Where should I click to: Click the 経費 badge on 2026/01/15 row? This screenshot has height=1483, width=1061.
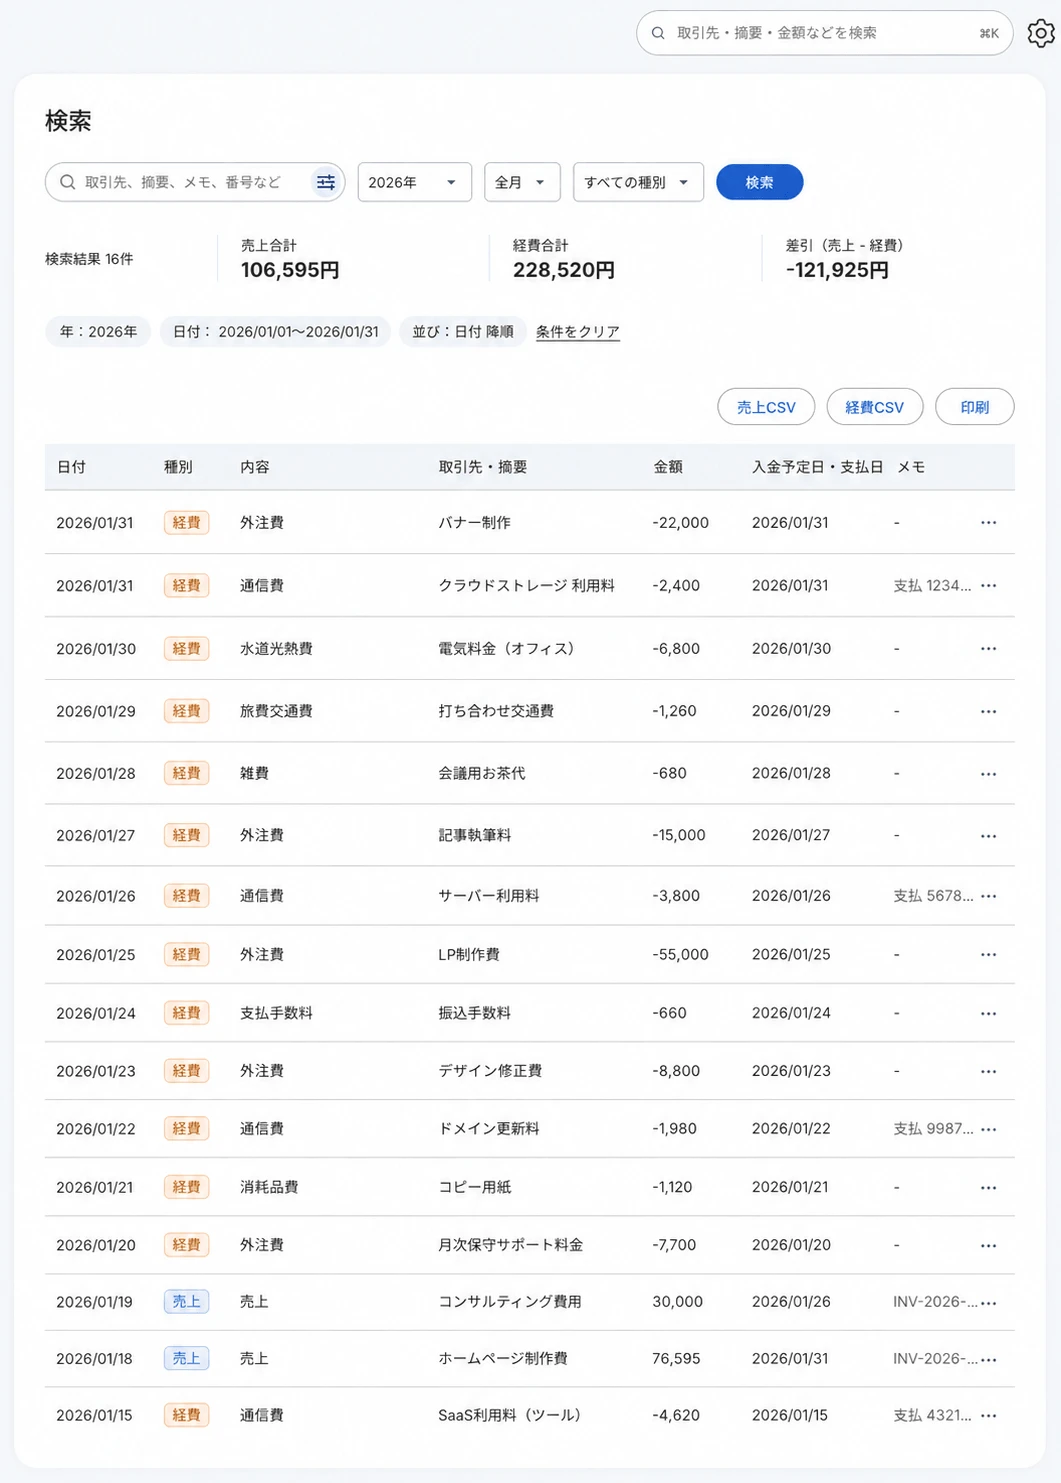point(186,1415)
